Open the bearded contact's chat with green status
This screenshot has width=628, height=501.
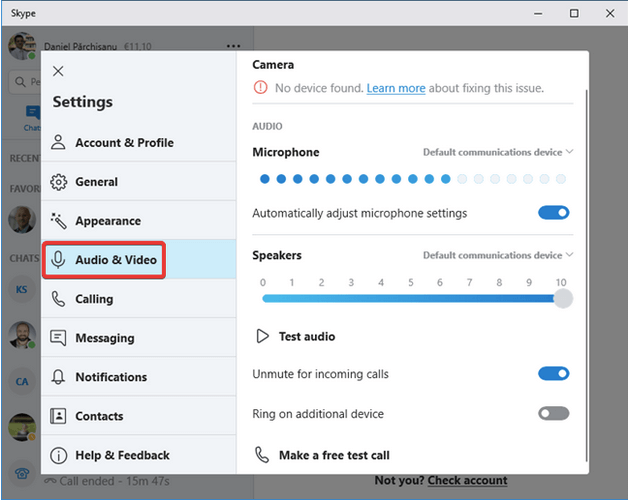point(22,335)
